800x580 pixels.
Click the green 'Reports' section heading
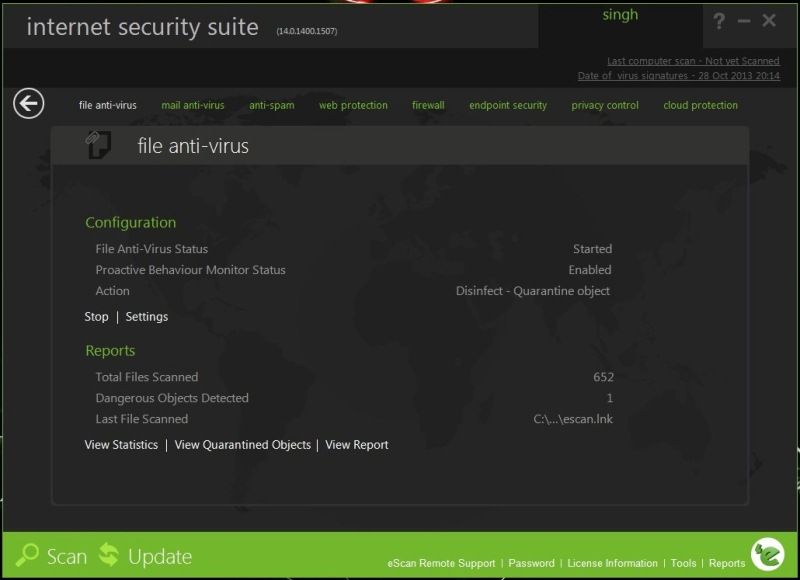(110, 350)
